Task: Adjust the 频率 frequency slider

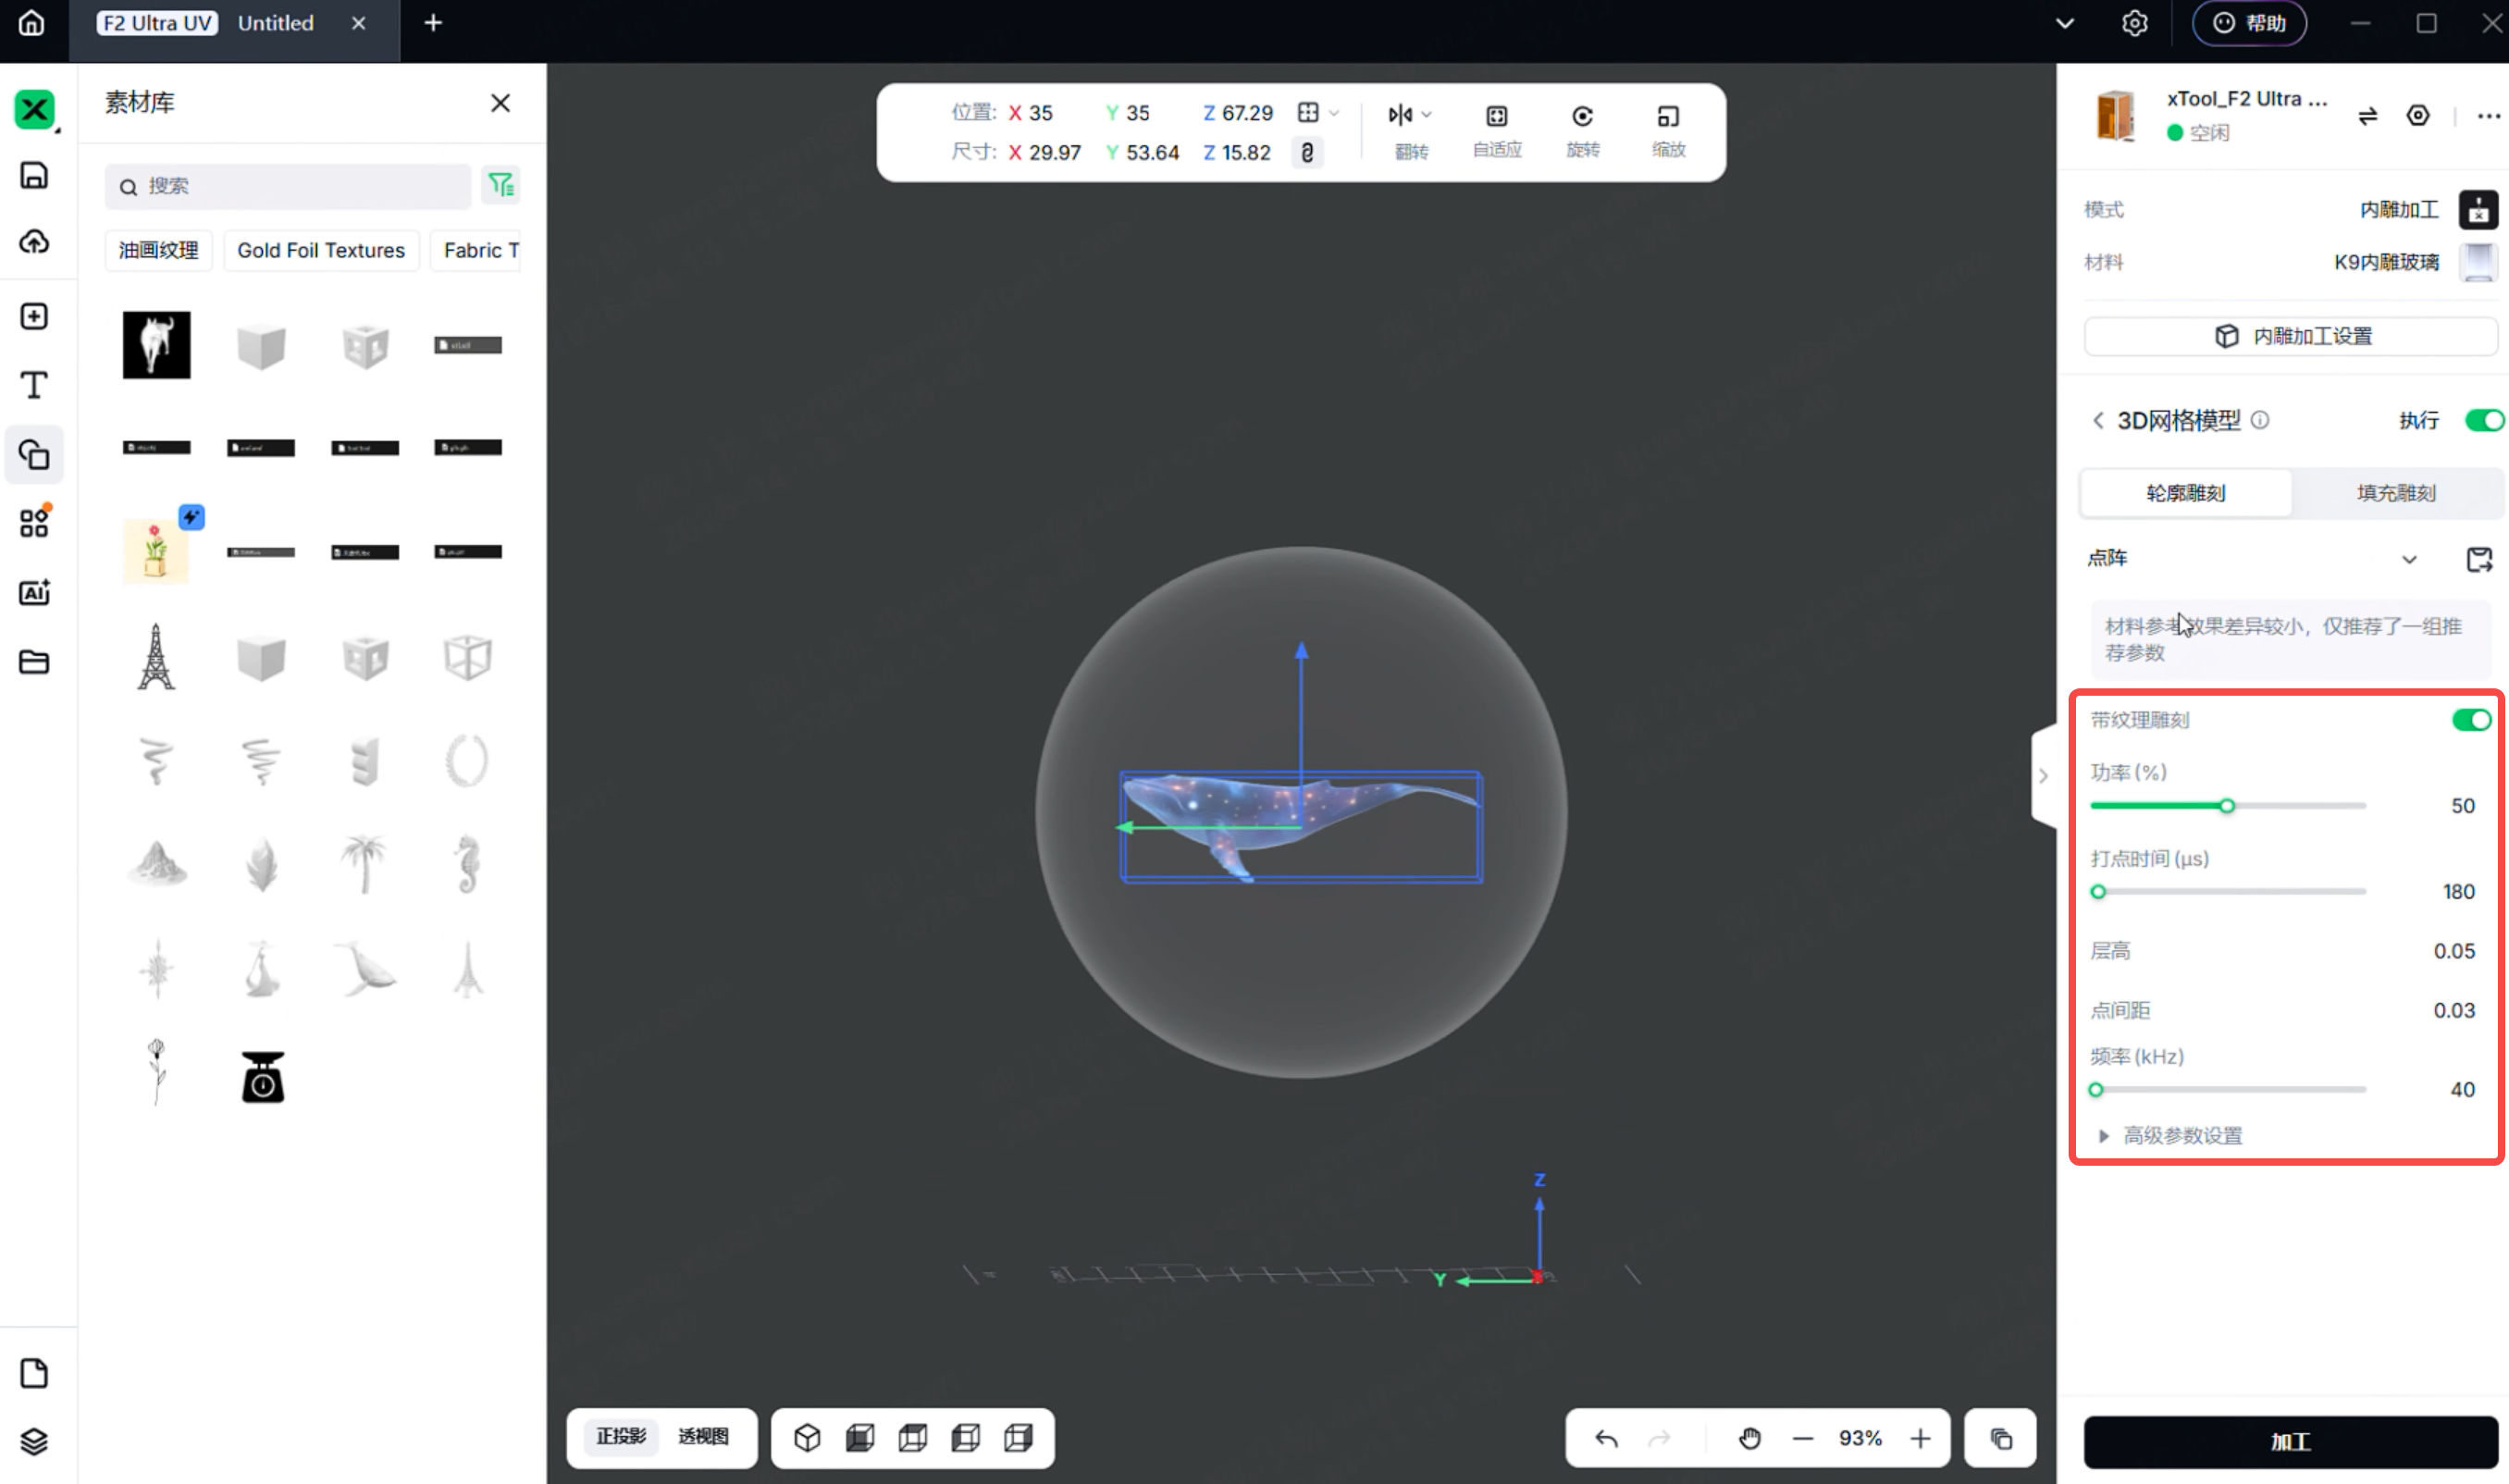Action: pos(2227,1090)
